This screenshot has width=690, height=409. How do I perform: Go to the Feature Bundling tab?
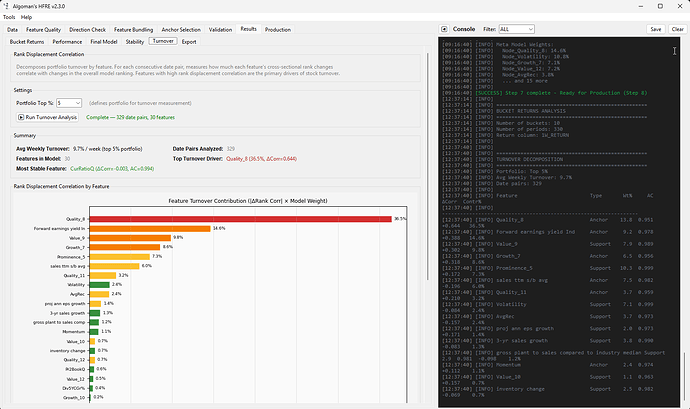(133, 29)
